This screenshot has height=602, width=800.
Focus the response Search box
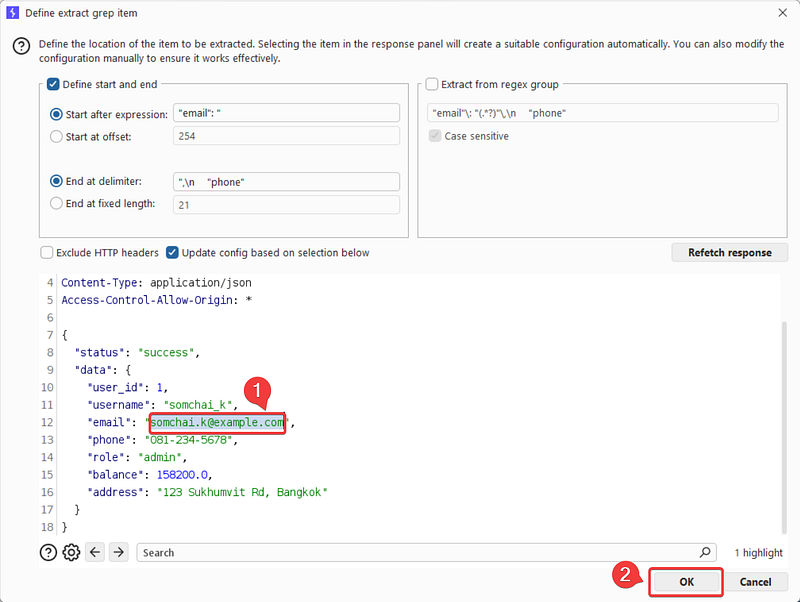pos(426,553)
